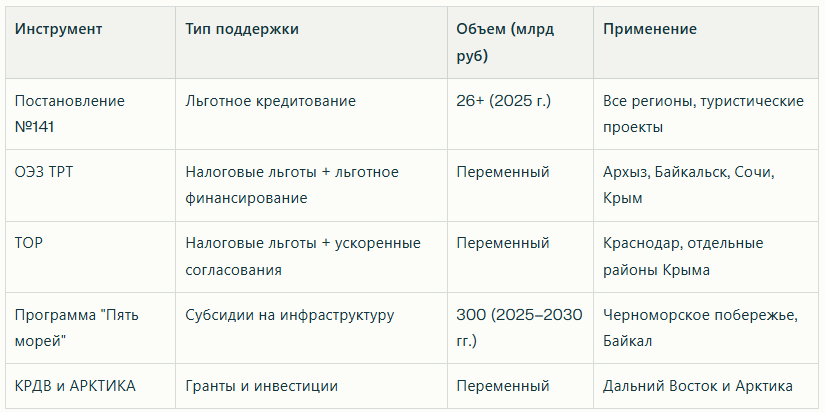Click the 'Тип поддержки' column header
This screenshot has width=825, height=412.
242,29
